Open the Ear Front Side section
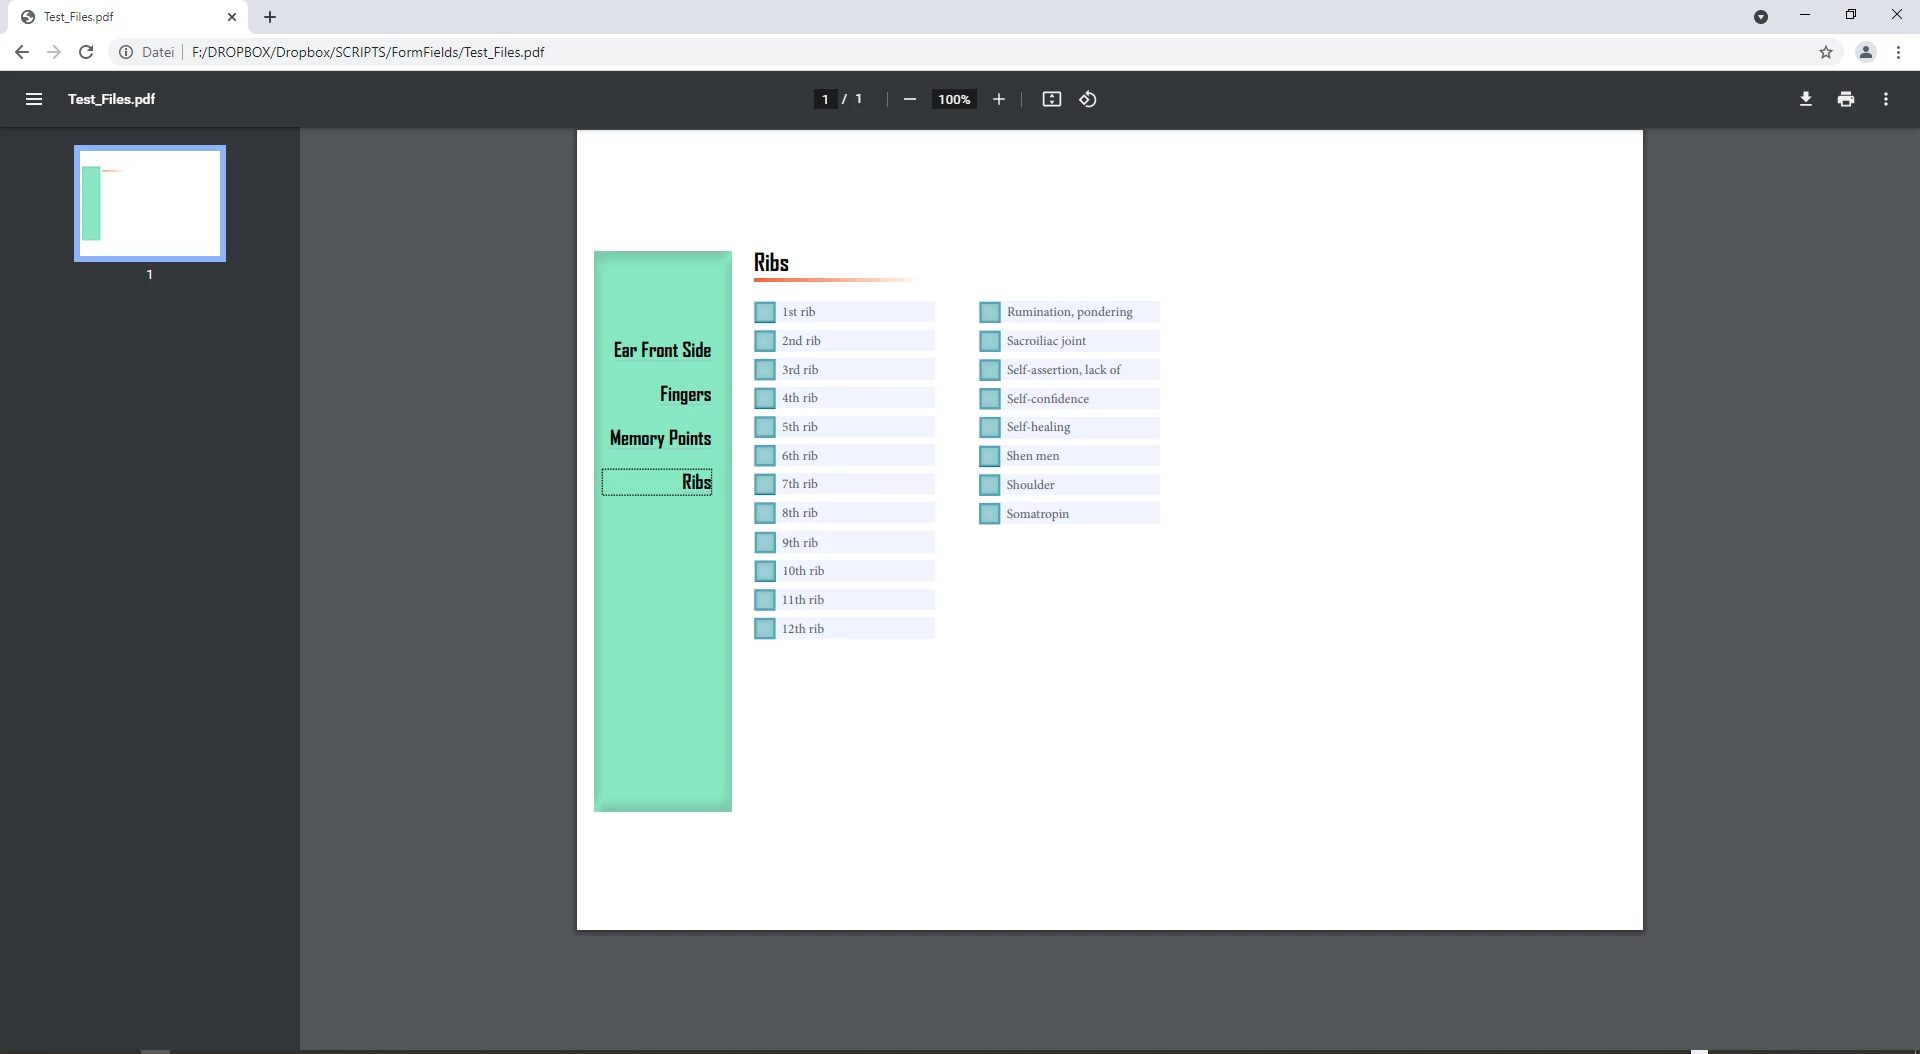The width and height of the screenshot is (1920, 1054). point(662,350)
